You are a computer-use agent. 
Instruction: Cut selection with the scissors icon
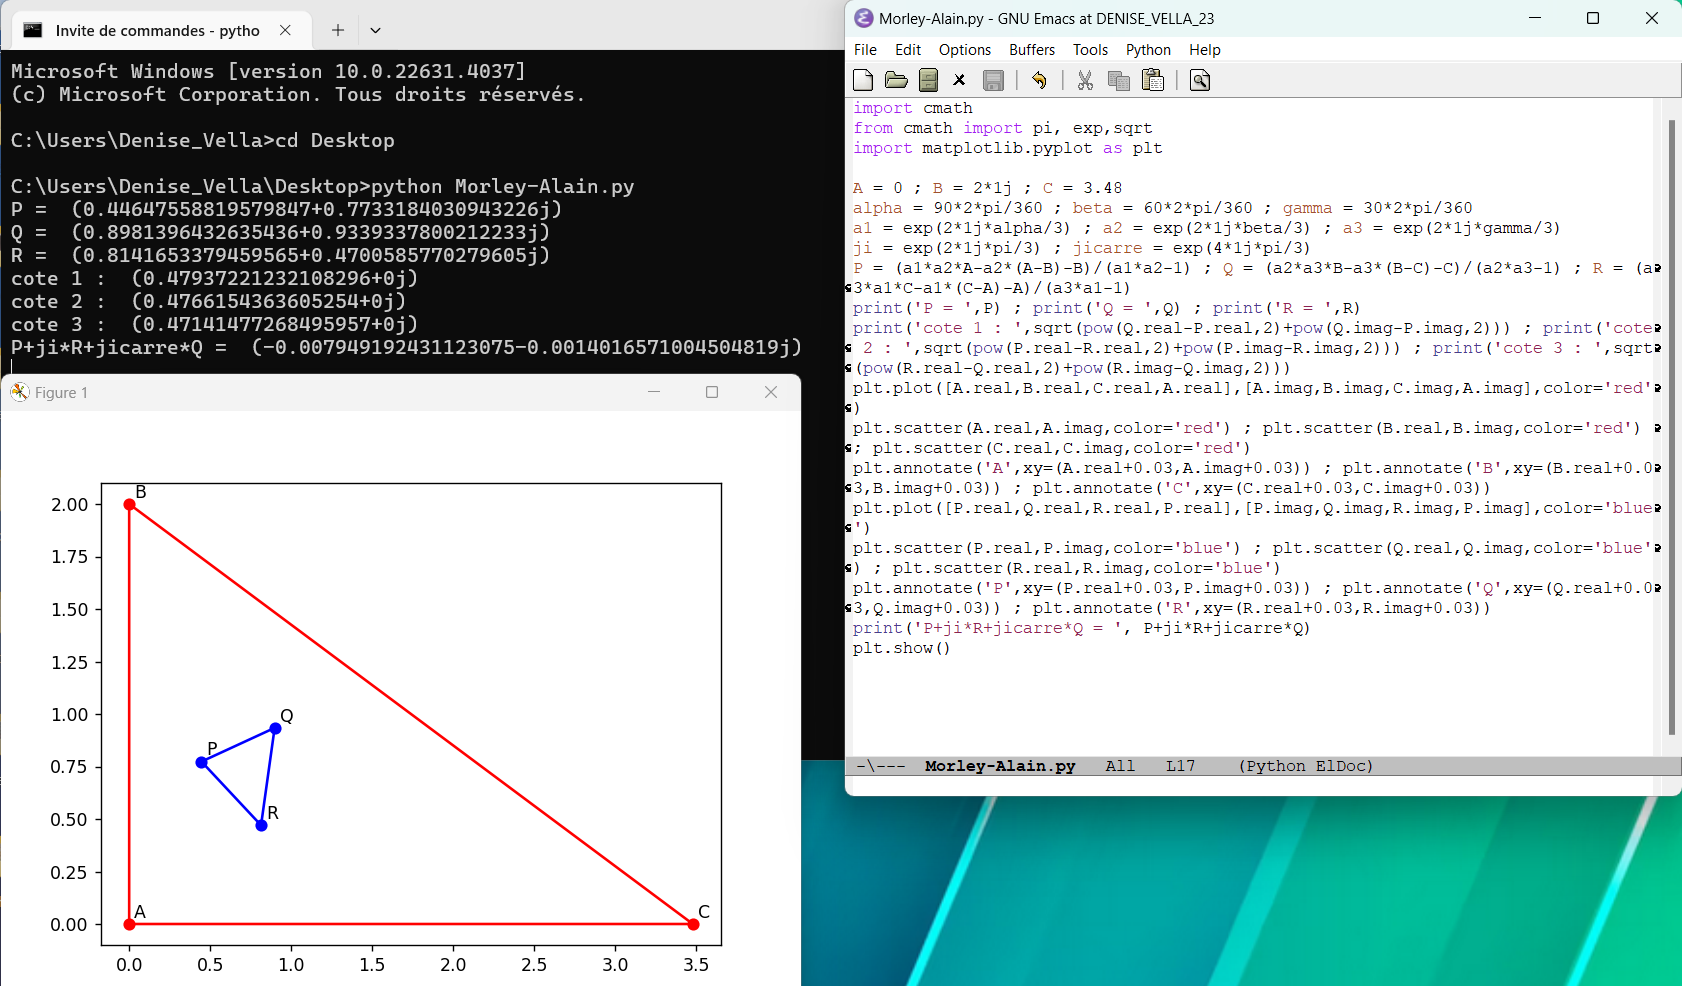coord(1085,80)
